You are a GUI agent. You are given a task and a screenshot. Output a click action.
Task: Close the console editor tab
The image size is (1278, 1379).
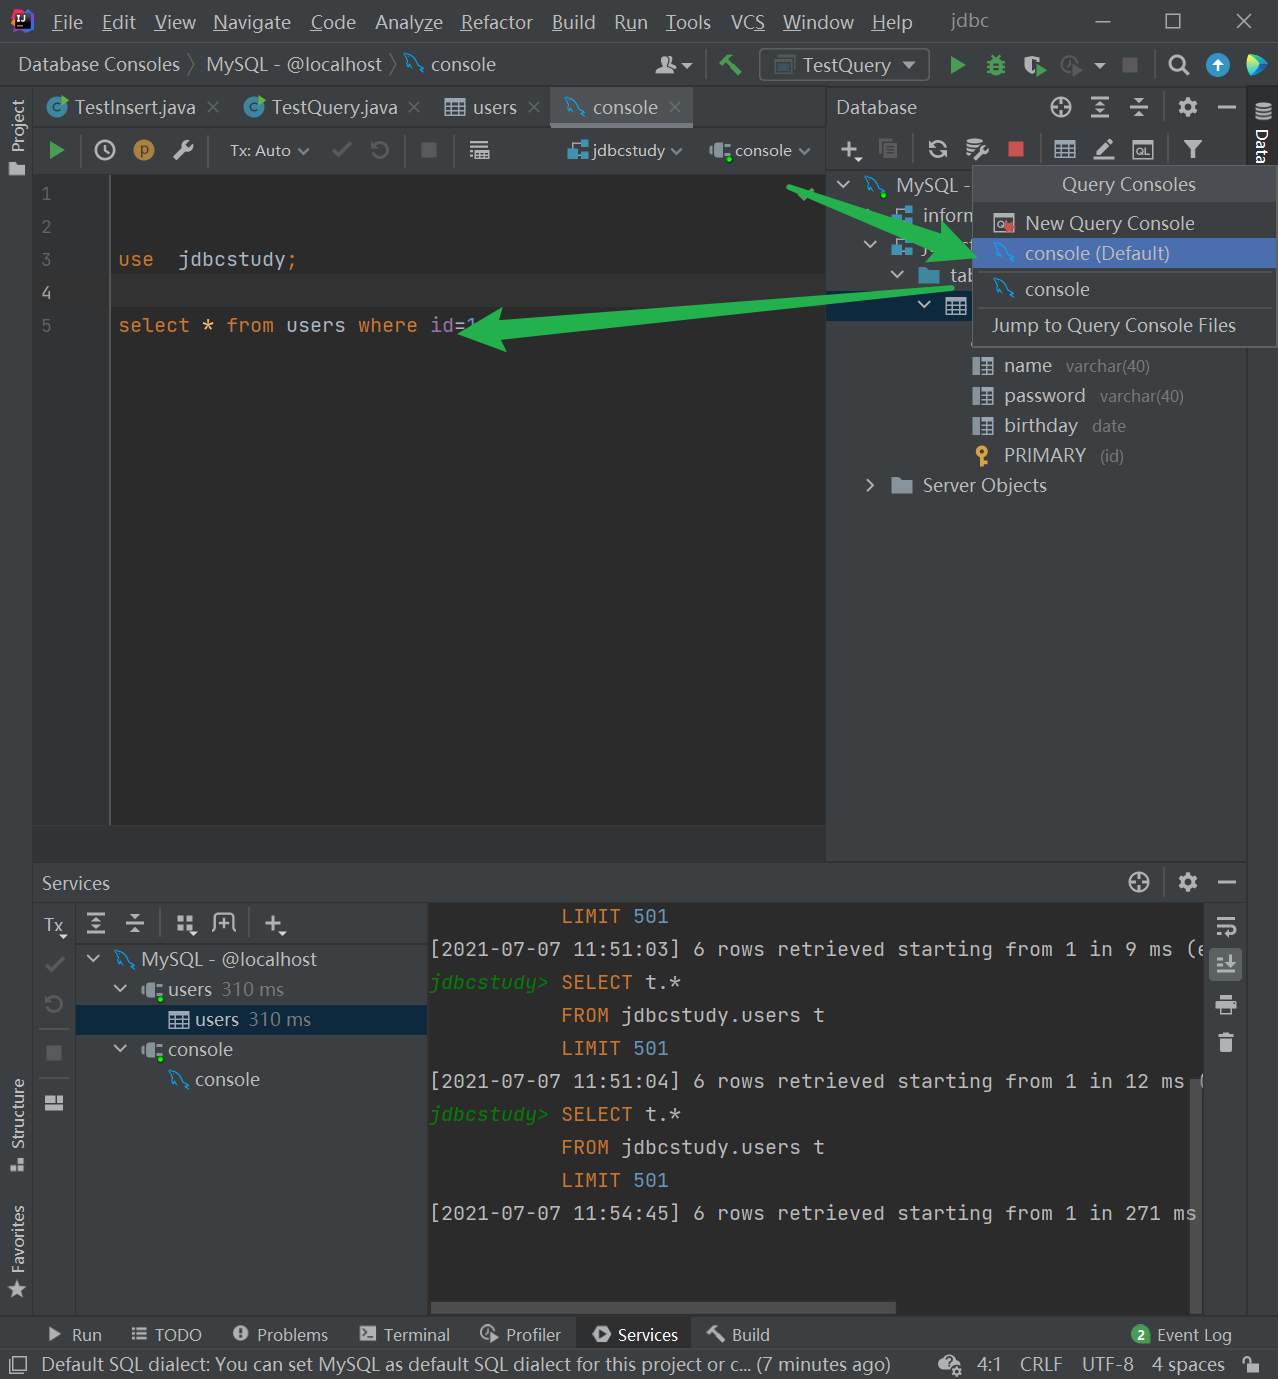point(675,107)
